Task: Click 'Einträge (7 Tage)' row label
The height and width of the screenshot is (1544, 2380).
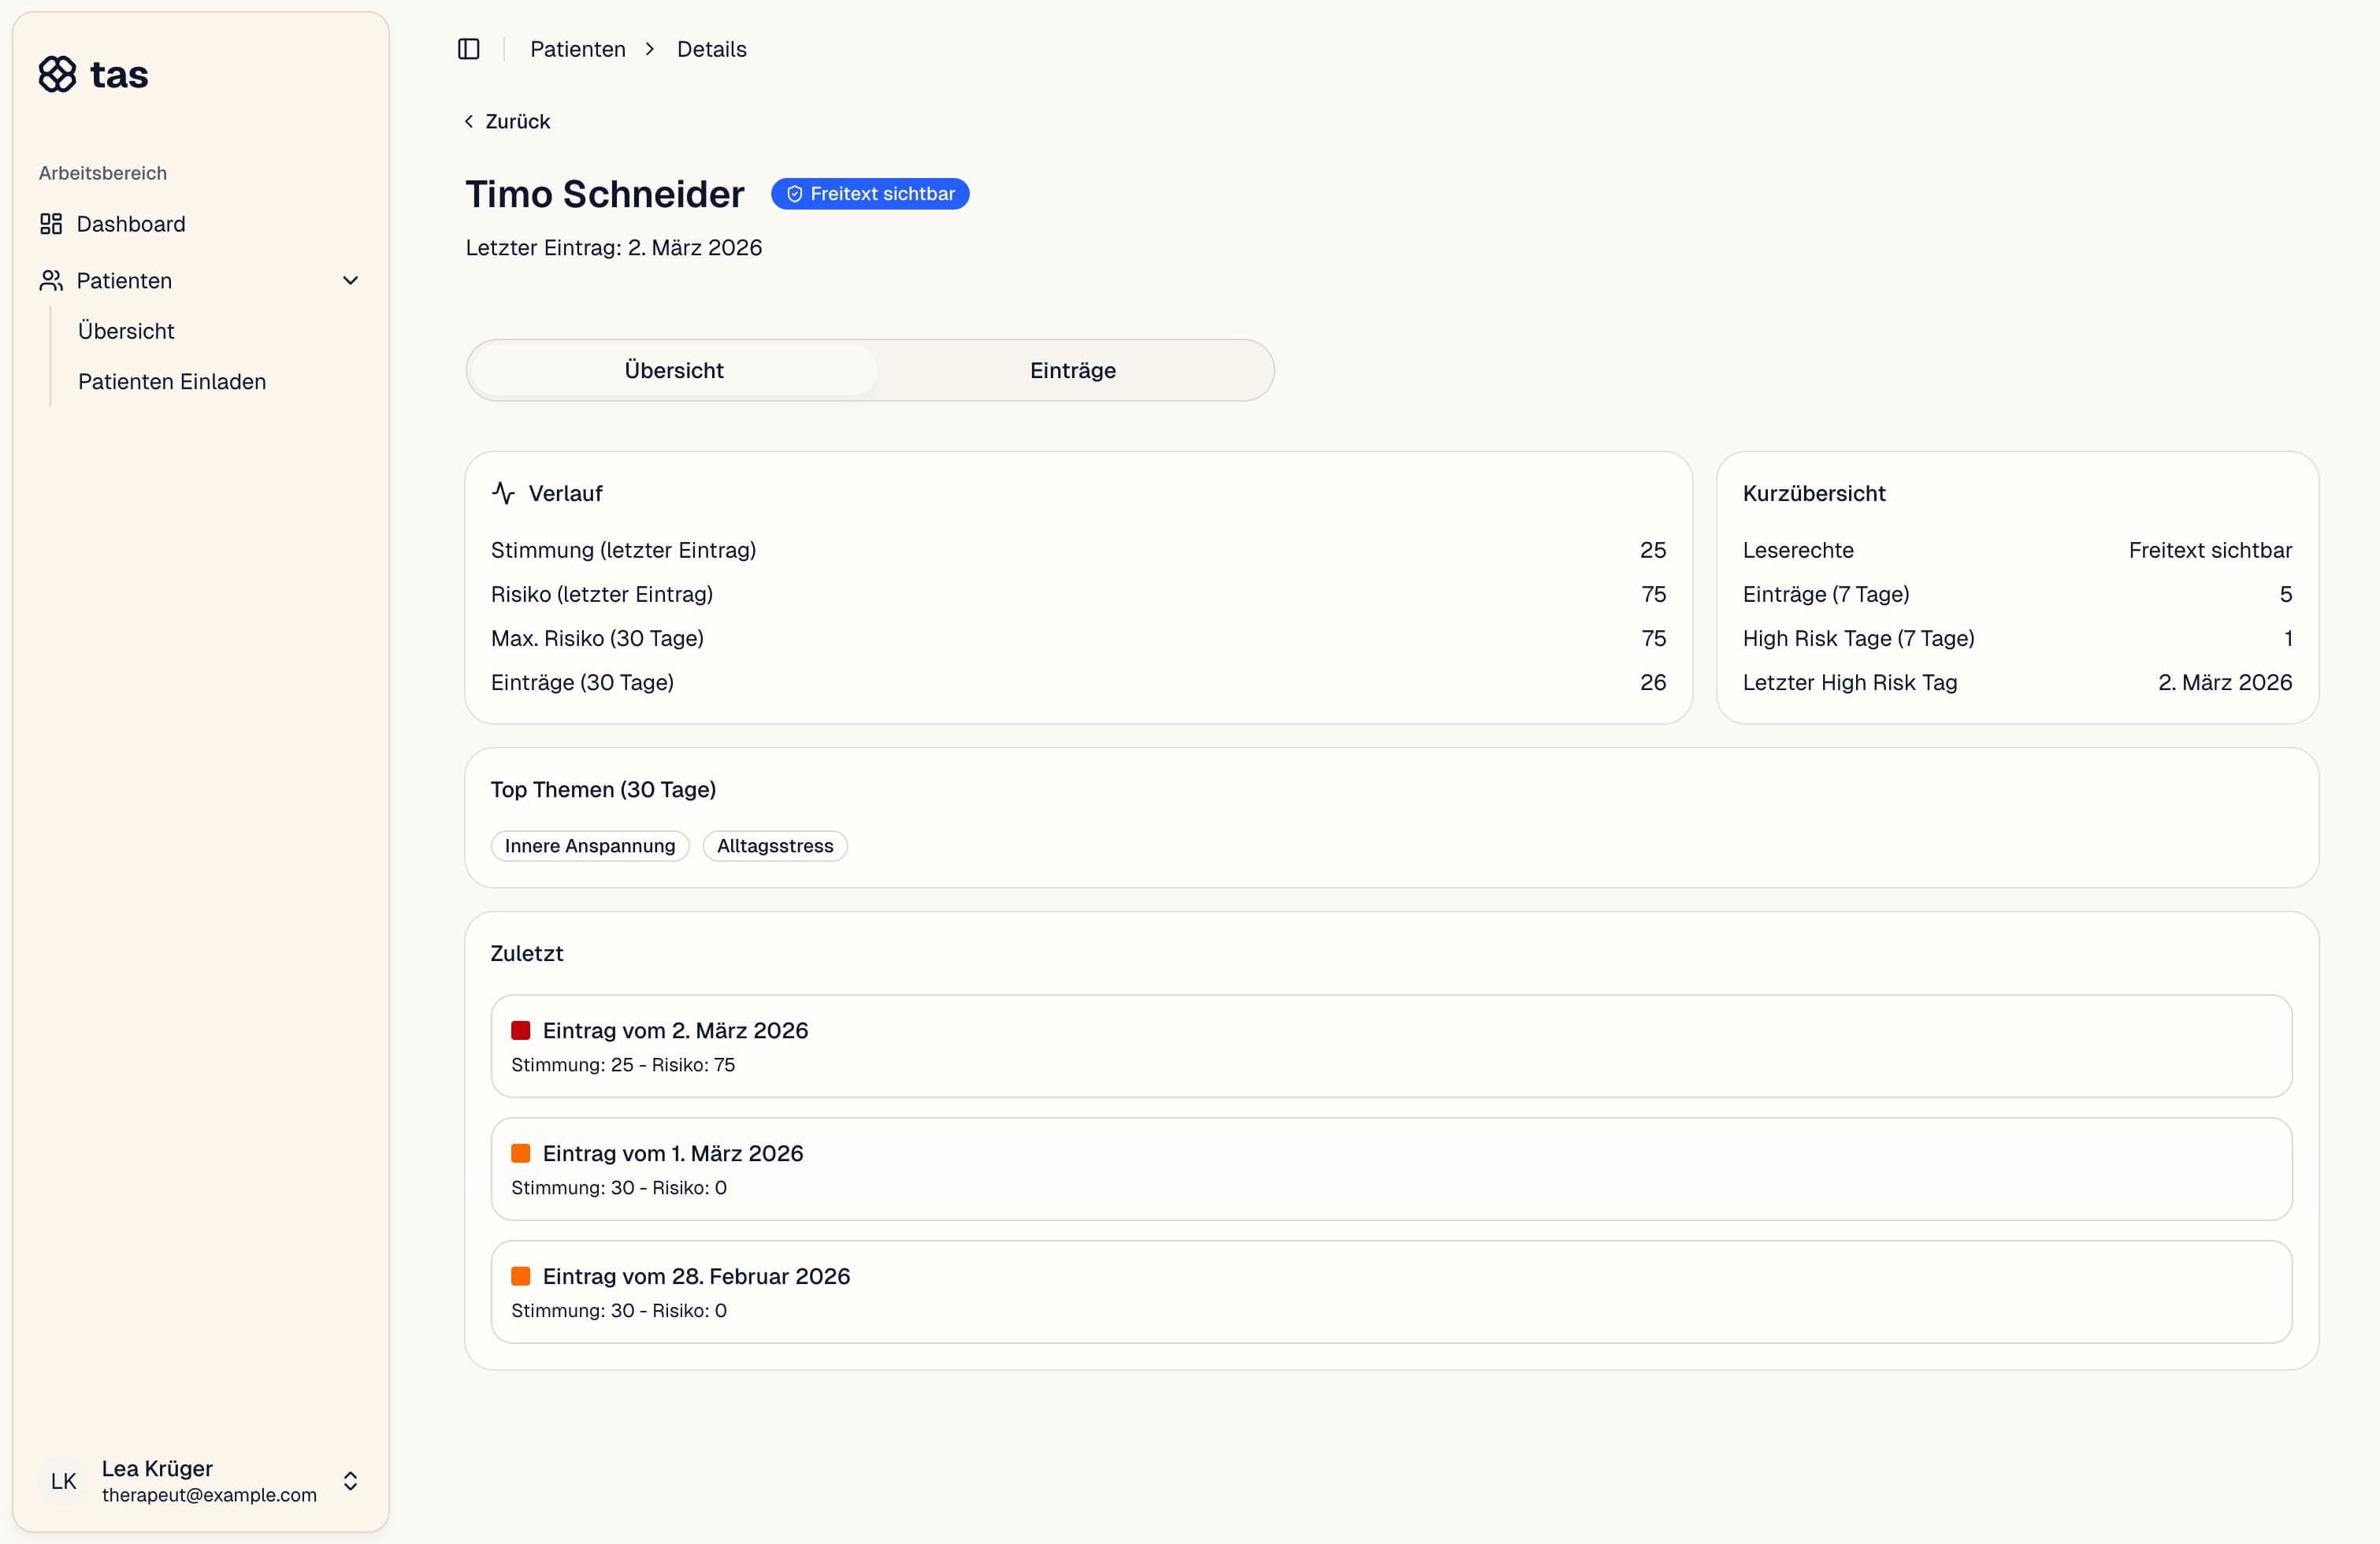Action: tap(1826, 594)
